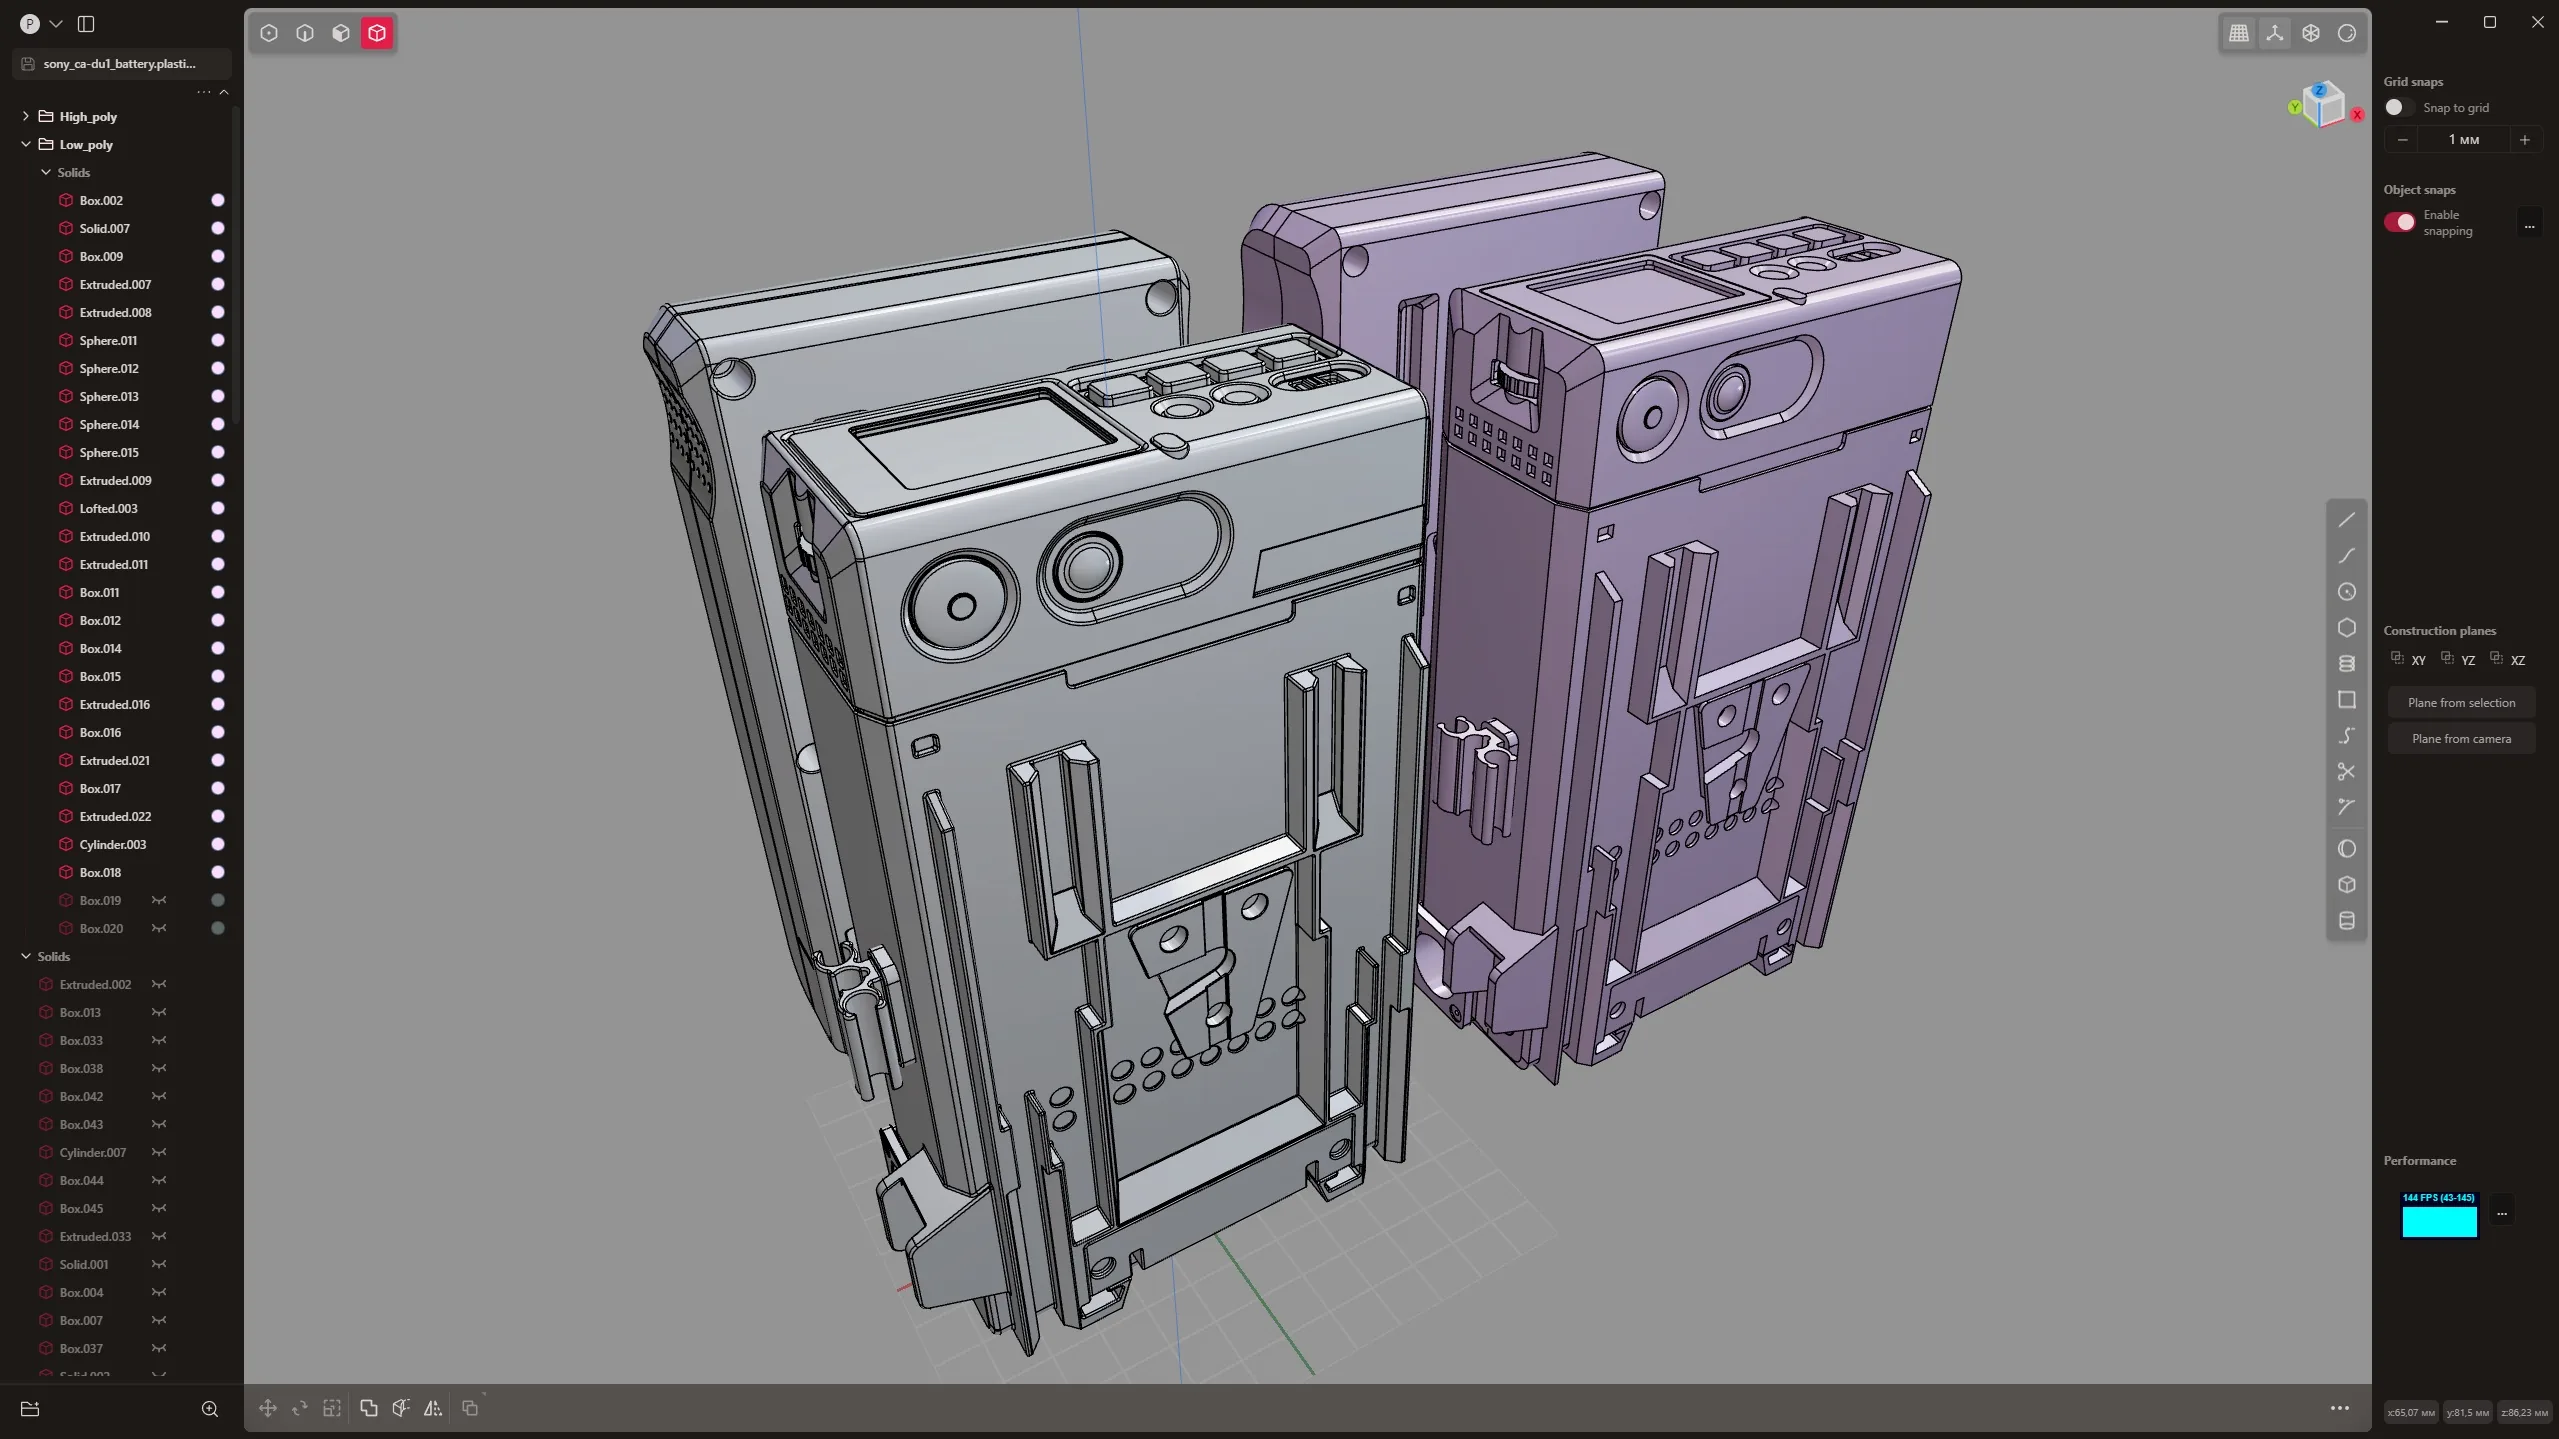
Task: Select the Box tool
Action: point(2347,885)
